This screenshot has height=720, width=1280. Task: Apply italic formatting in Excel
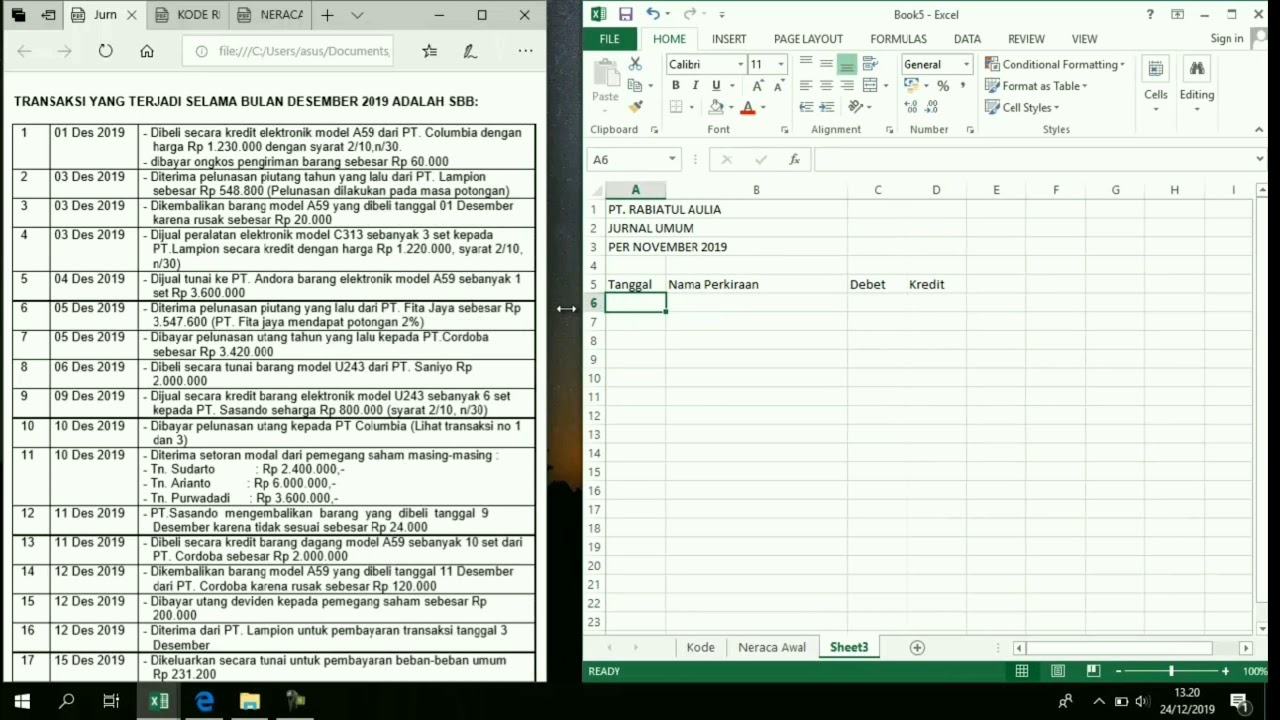click(696, 86)
